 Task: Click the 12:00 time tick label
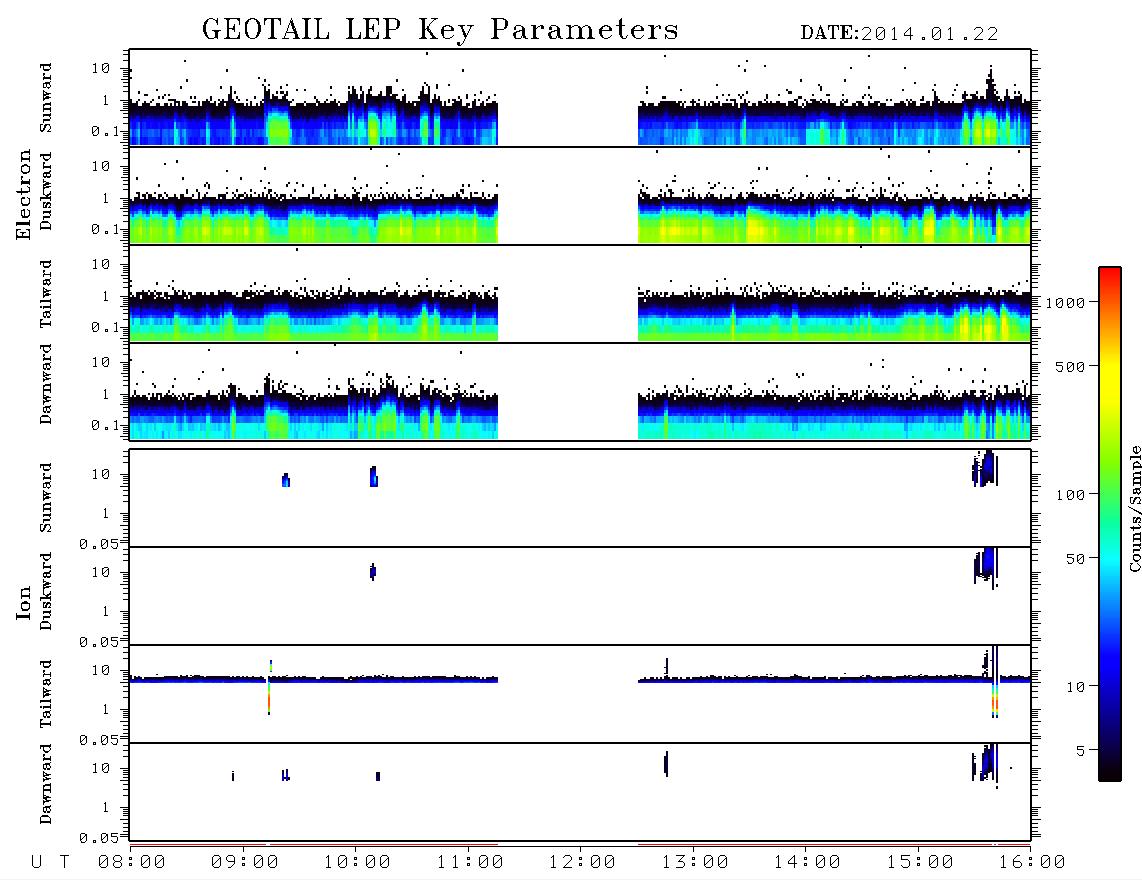click(x=582, y=863)
